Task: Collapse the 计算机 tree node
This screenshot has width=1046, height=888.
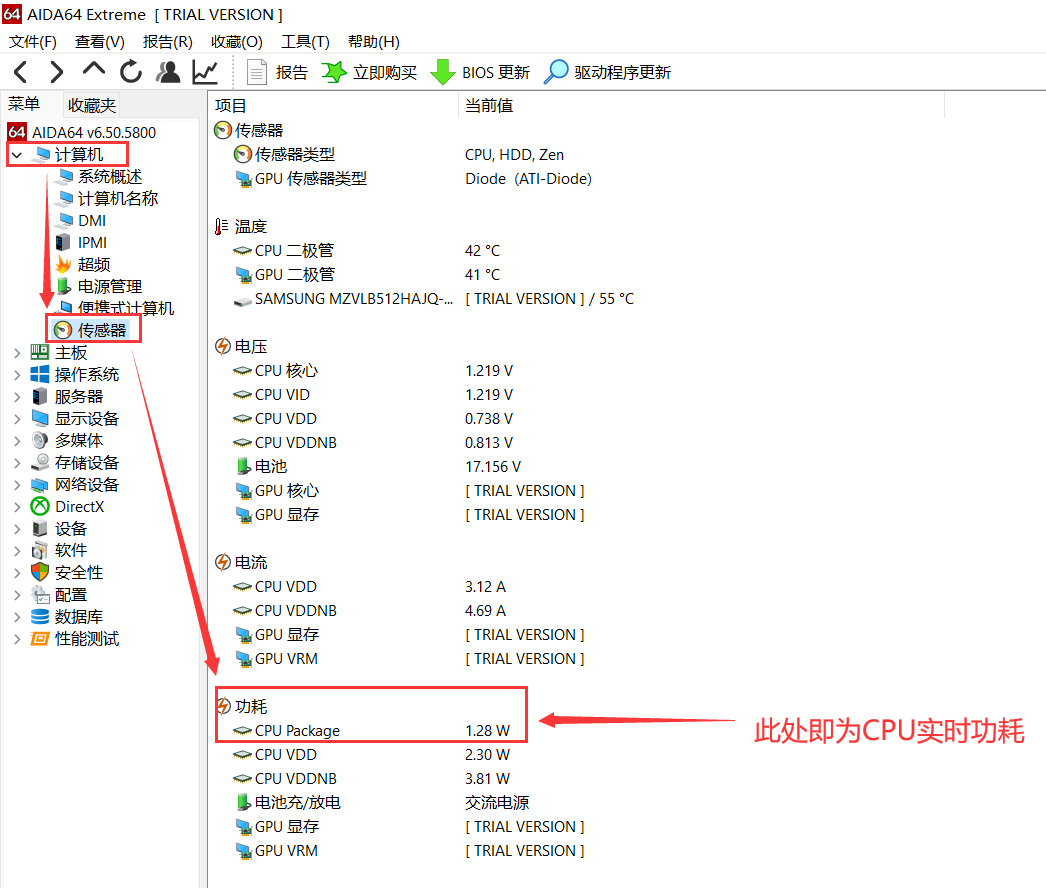Action: pos(16,154)
